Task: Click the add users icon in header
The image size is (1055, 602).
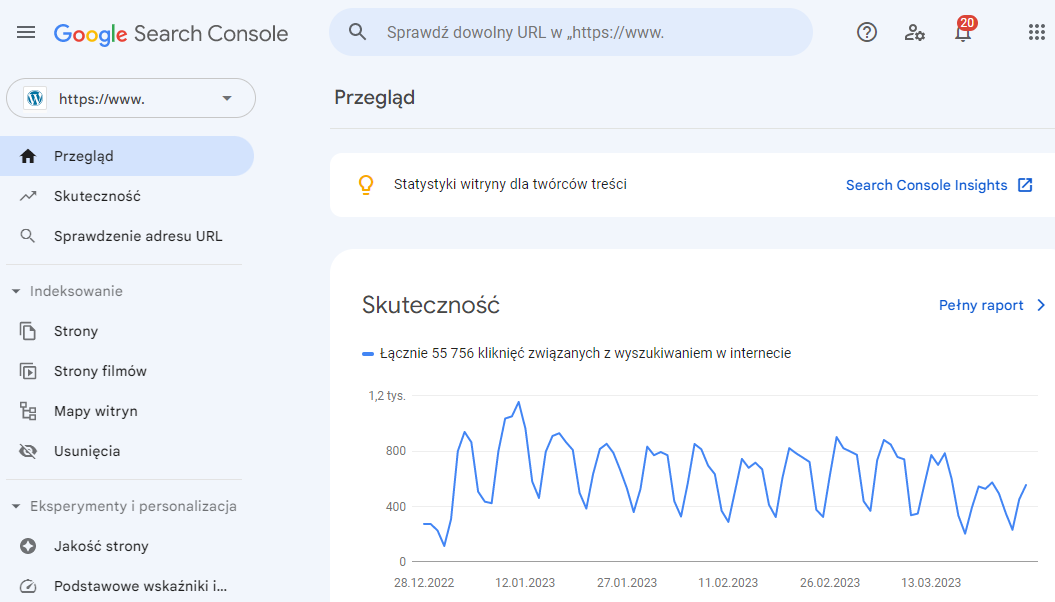Action: (914, 32)
